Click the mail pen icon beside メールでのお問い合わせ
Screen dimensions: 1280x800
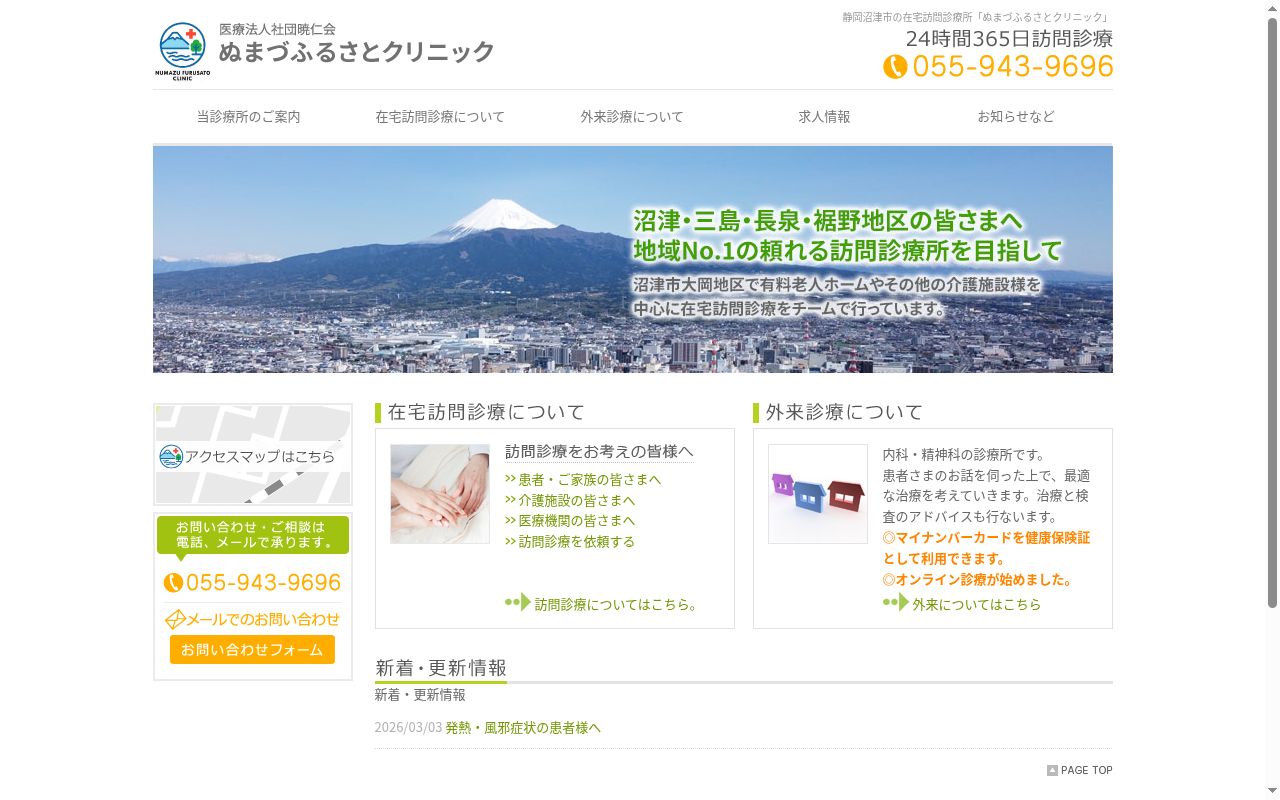tap(175, 620)
